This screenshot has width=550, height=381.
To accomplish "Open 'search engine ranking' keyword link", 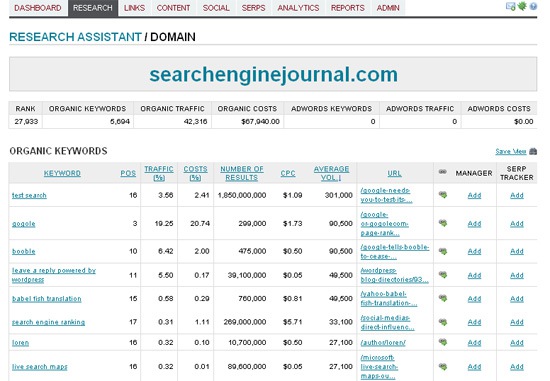I will click(48, 322).
